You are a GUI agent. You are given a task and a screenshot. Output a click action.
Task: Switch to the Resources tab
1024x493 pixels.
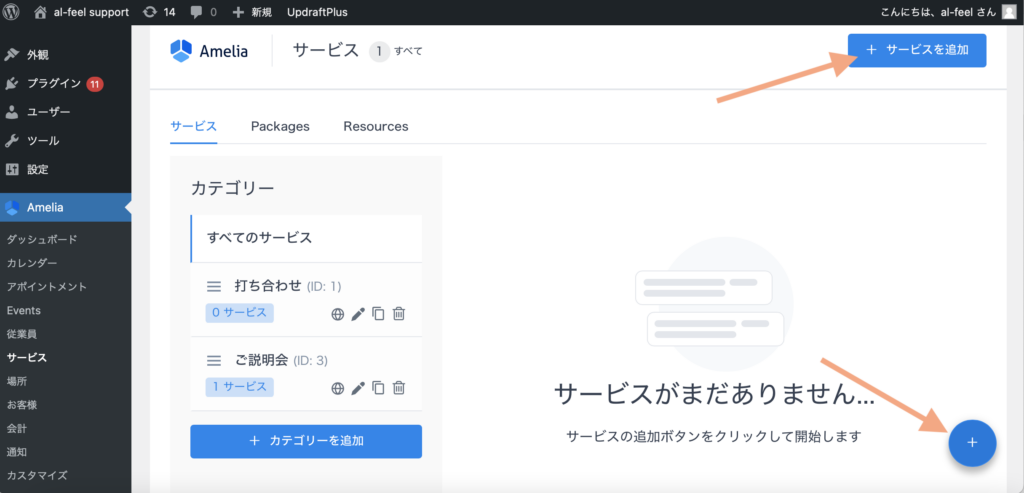tap(376, 127)
